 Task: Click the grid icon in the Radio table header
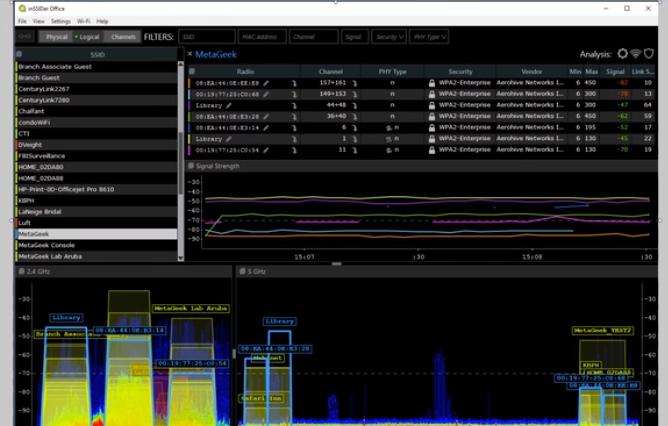pos(192,72)
